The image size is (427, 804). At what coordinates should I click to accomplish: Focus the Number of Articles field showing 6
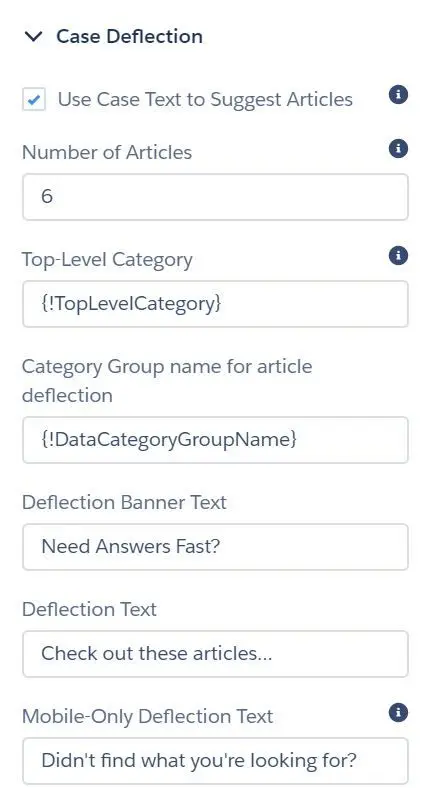(215, 197)
